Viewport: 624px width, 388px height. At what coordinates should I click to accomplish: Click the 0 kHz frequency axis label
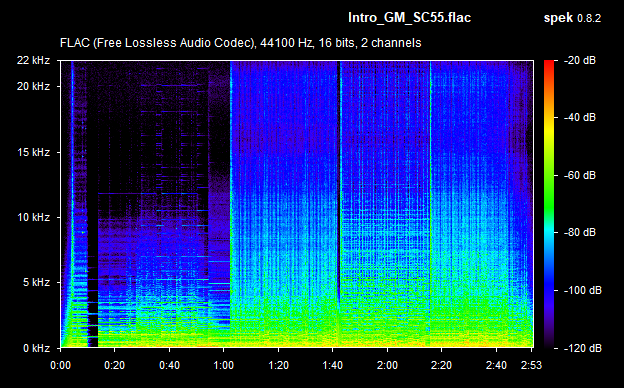(36, 348)
